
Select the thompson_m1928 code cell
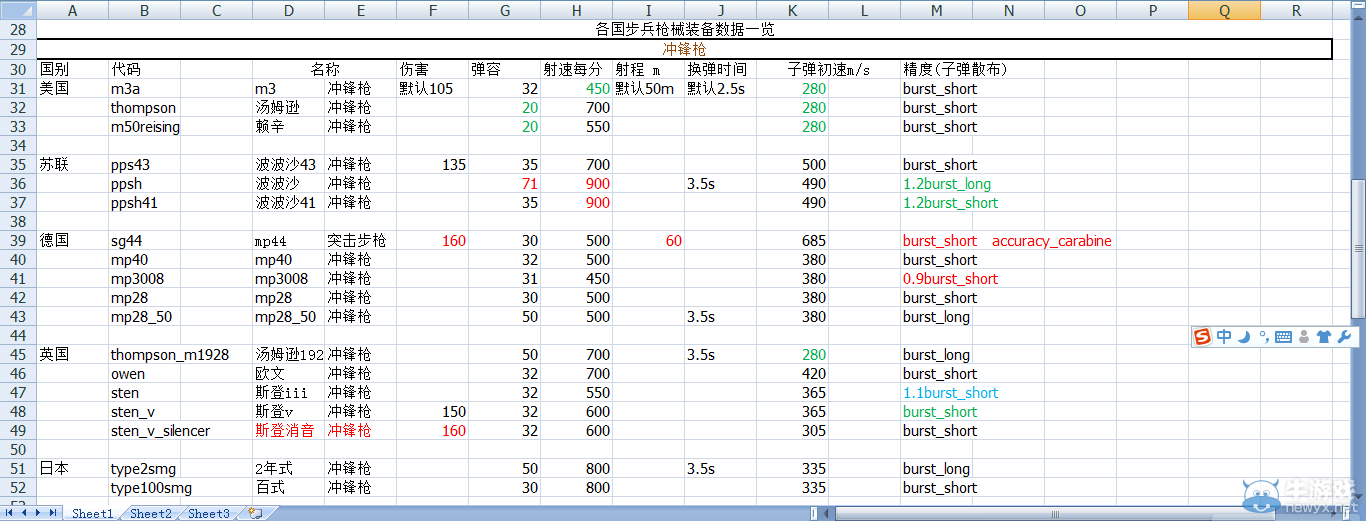point(170,355)
